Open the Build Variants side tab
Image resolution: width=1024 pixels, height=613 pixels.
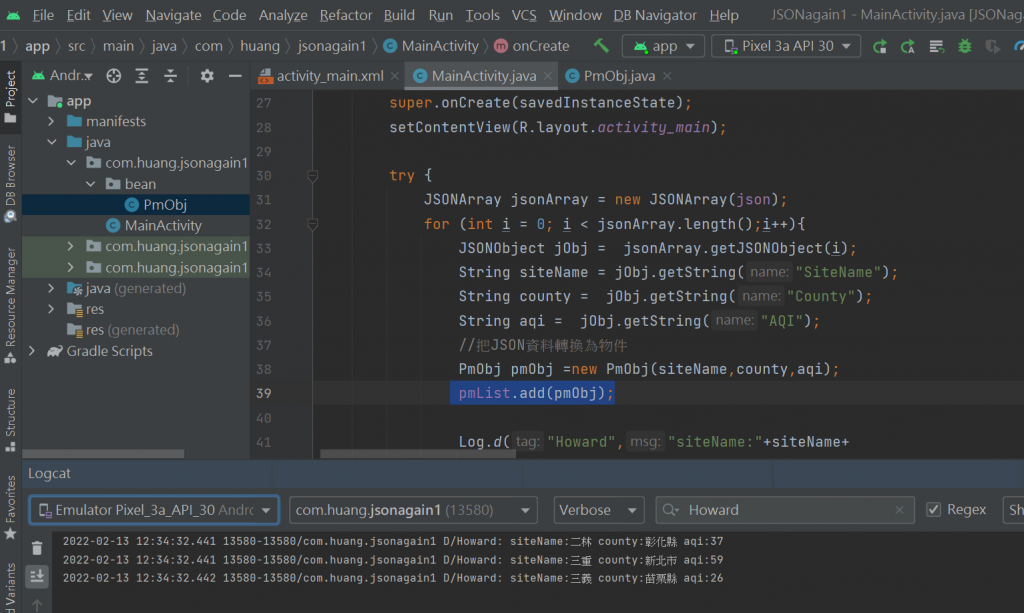[x=10, y=589]
